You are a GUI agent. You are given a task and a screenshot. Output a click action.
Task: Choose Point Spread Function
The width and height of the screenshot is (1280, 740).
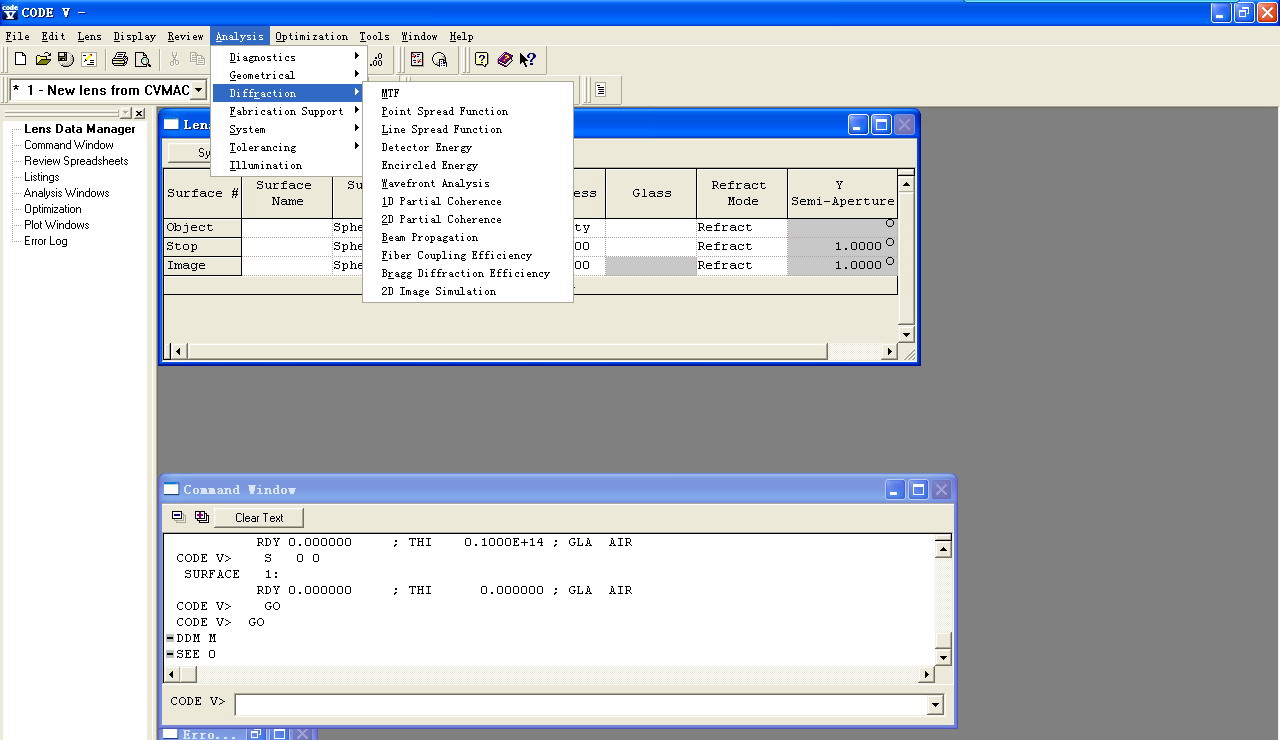tap(467, 111)
